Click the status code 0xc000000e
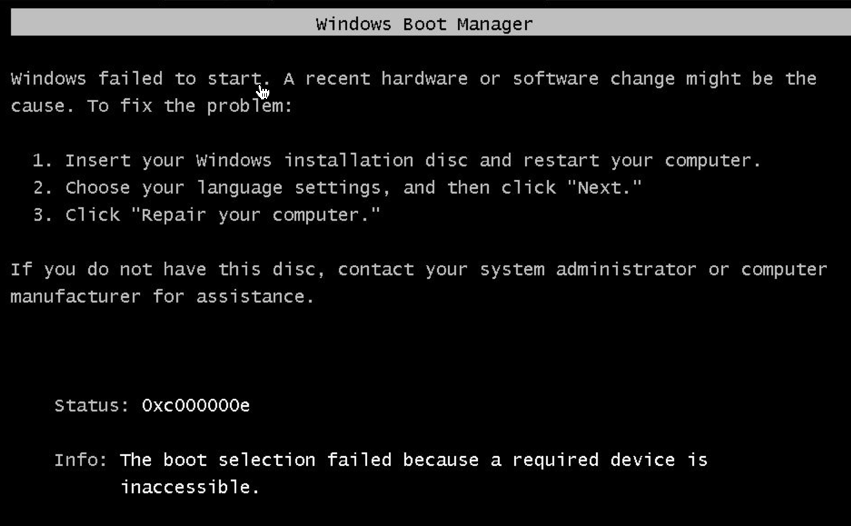Image resolution: width=851 pixels, height=526 pixels. tap(196, 405)
